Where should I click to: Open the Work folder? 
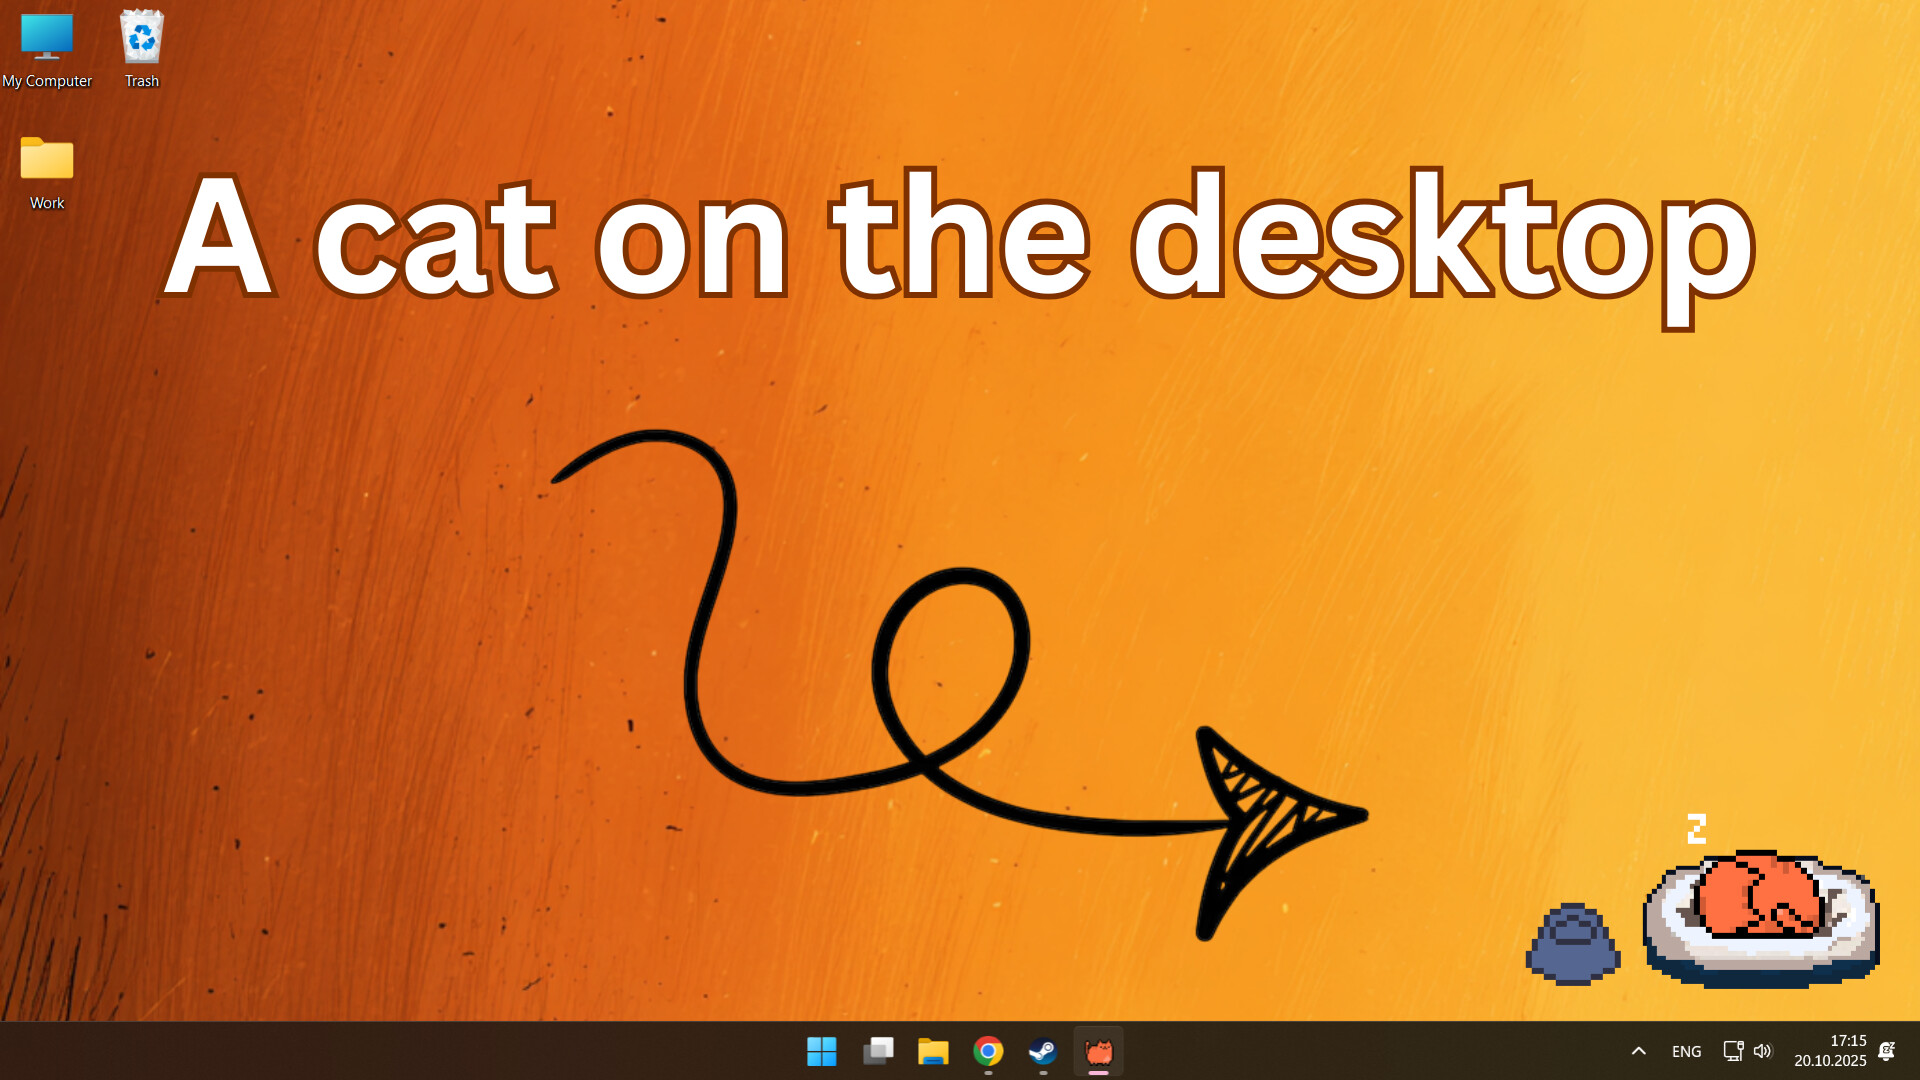click(x=46, y=160)
